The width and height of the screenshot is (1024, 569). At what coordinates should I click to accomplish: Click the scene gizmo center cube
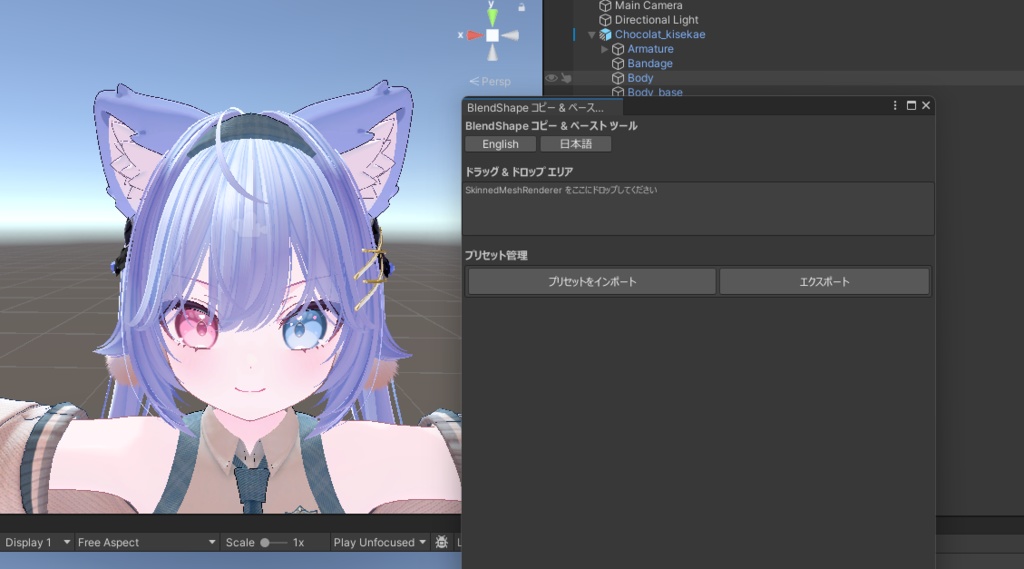click(492, 35)
